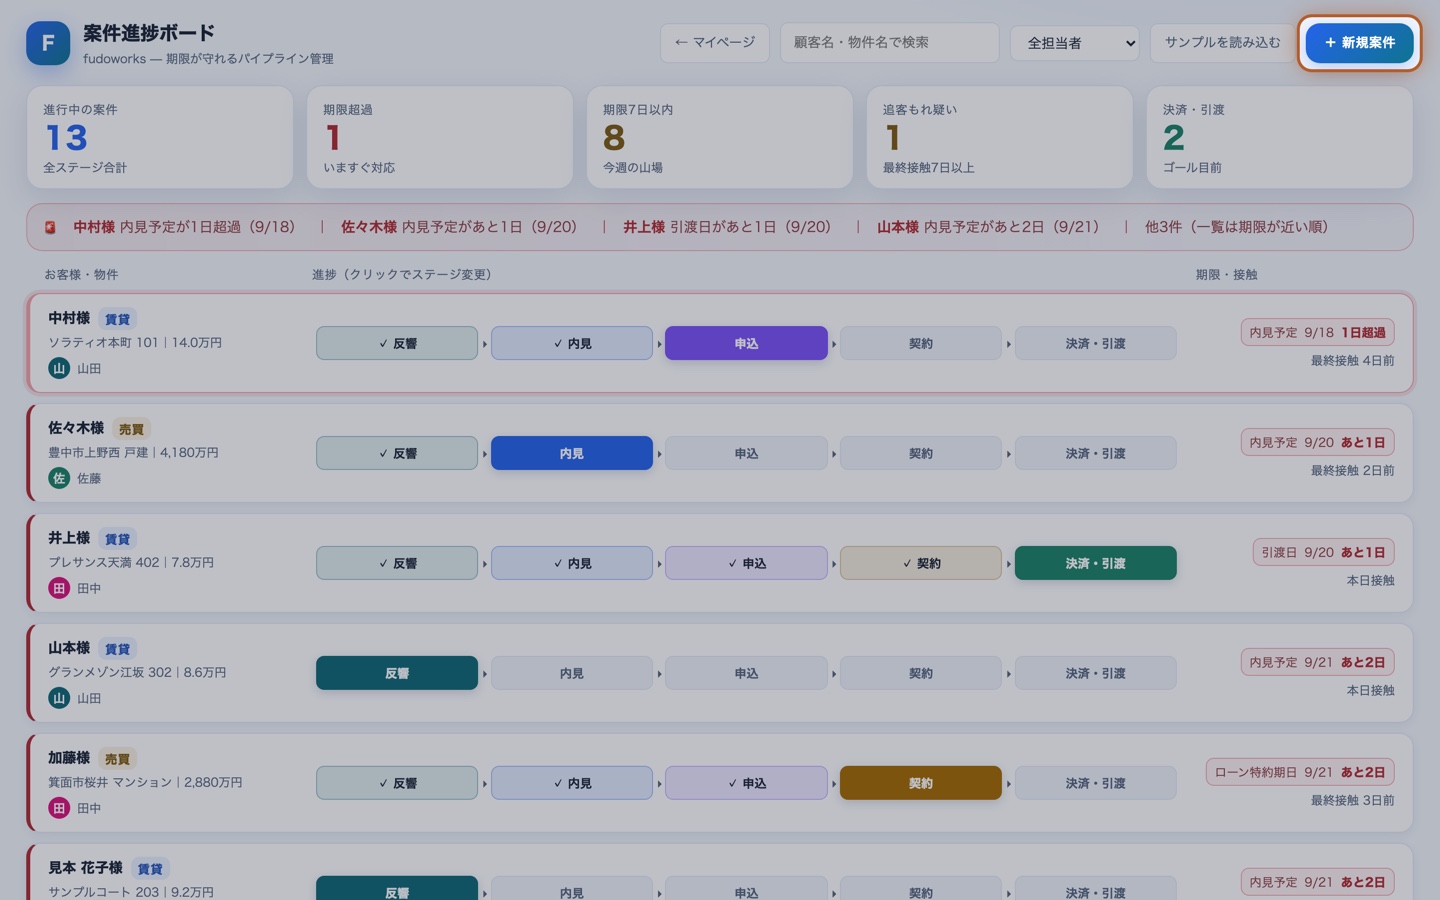Set 中村様 stage to 内見
The image size is (1440, 900).
572,343
